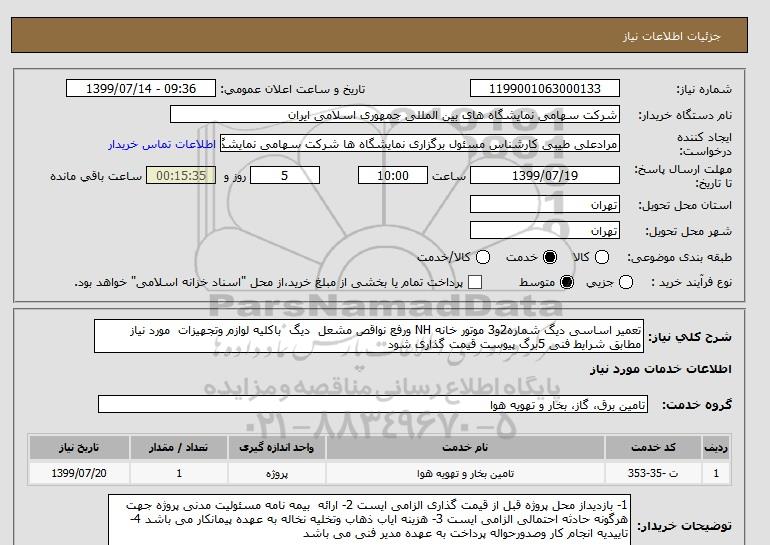Click the گروه خدمت label
The width and height of the screenshot is (770, 545).
point(697,405)
